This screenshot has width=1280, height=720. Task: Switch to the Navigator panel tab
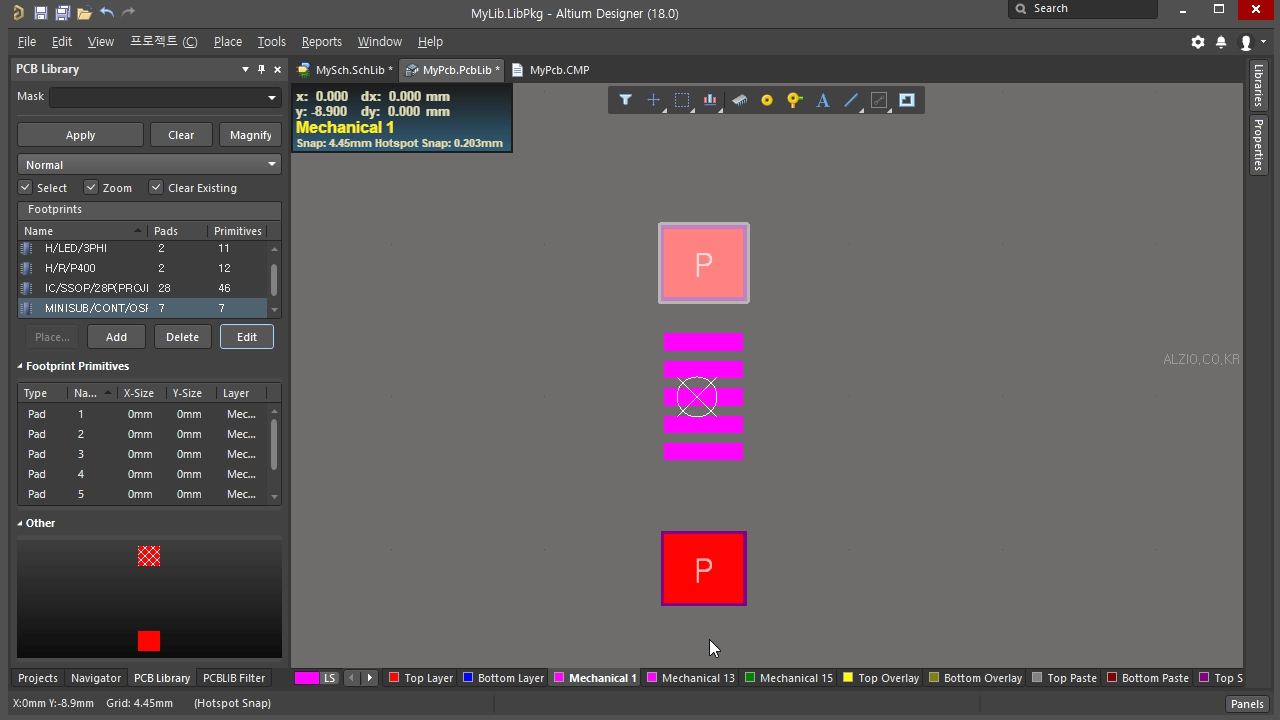coord(96,678)
